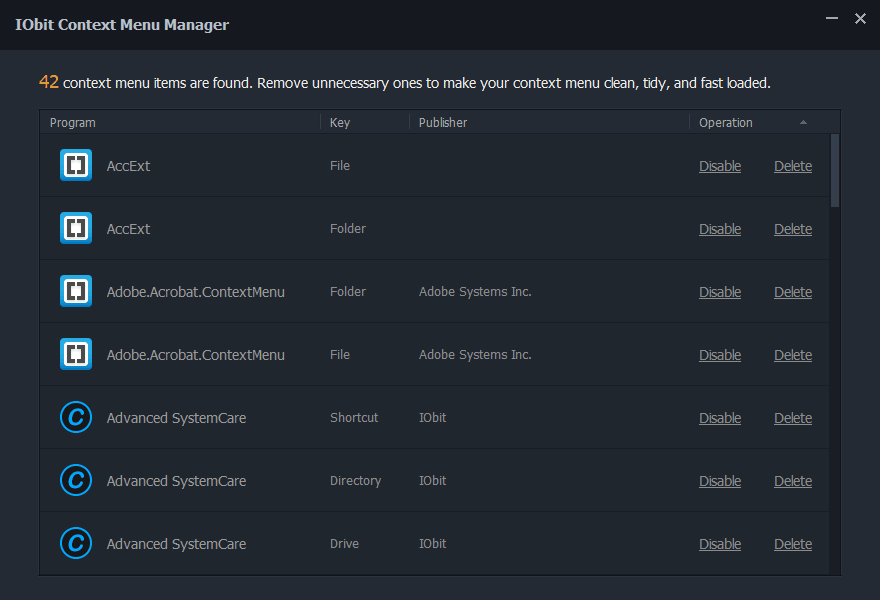Delete the Advanced SystemCare Drive entry
The width and height of the screenshot is (880, 600).
tap(792, 544)
